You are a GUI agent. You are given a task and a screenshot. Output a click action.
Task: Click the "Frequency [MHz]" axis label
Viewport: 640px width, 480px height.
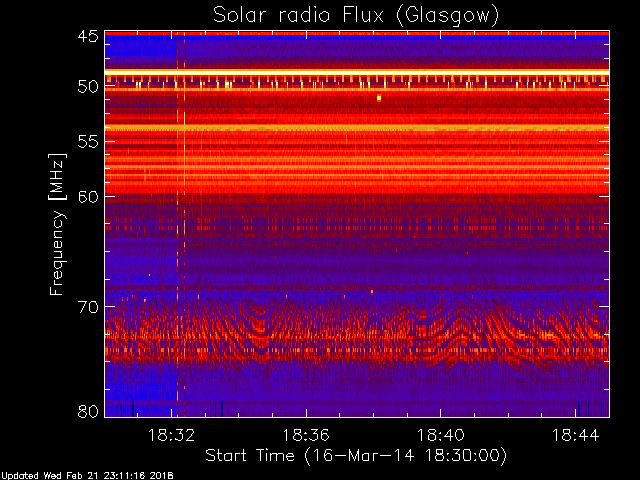coord(57,224)
